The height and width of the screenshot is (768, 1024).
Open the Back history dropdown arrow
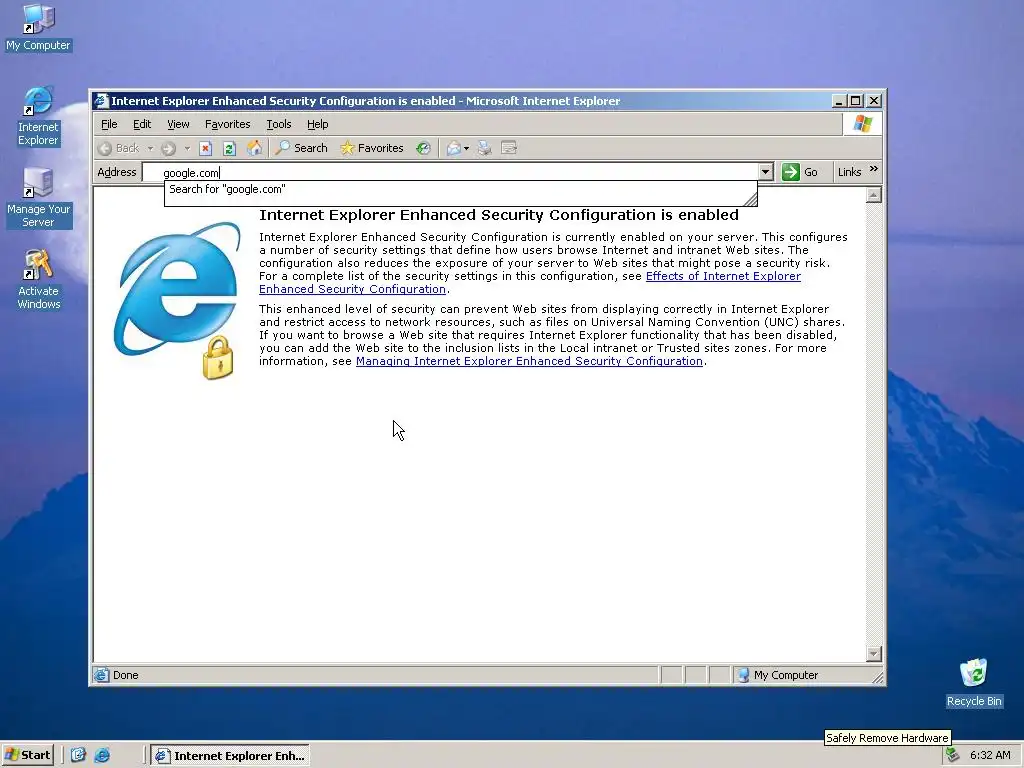[150, 148]
